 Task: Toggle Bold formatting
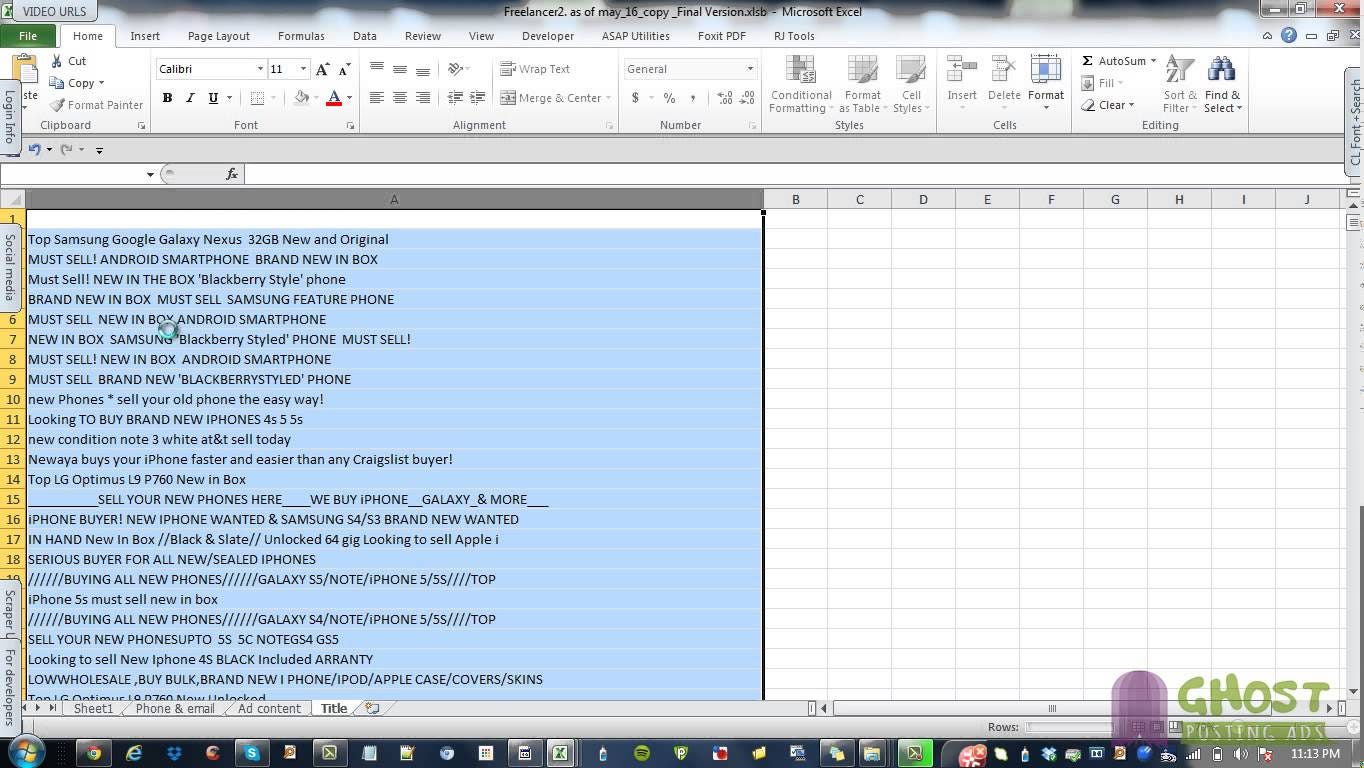167,98
